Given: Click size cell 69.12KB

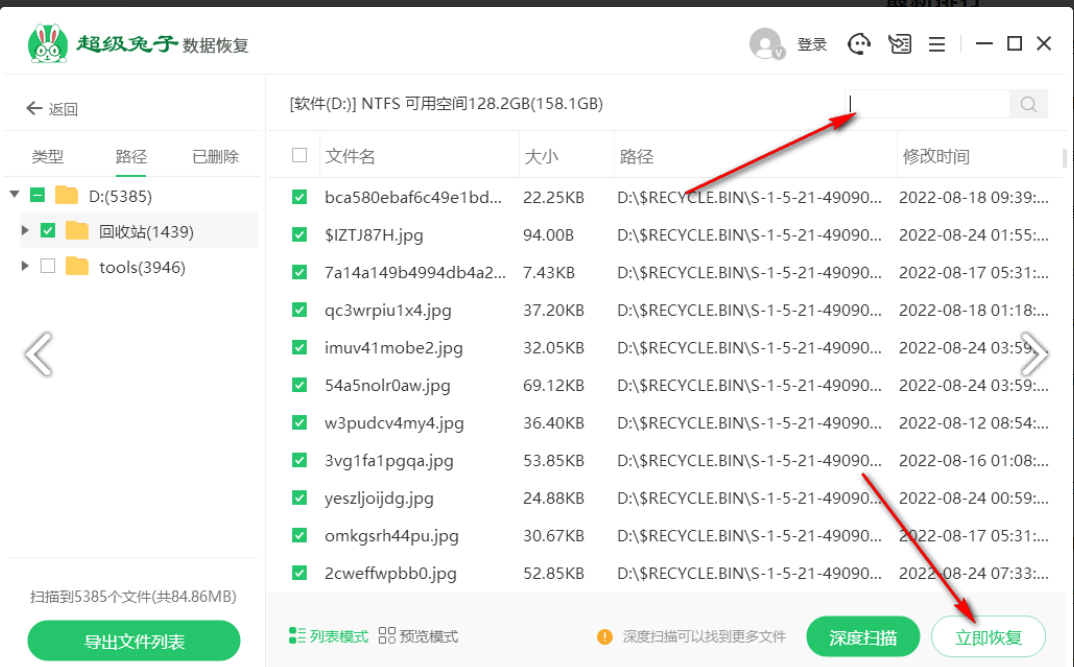Looking at the screenshot, I should point(553,386).
